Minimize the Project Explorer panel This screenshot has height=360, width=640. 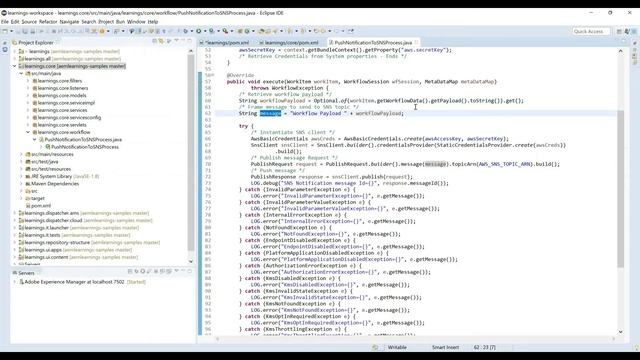click(183, 41)
